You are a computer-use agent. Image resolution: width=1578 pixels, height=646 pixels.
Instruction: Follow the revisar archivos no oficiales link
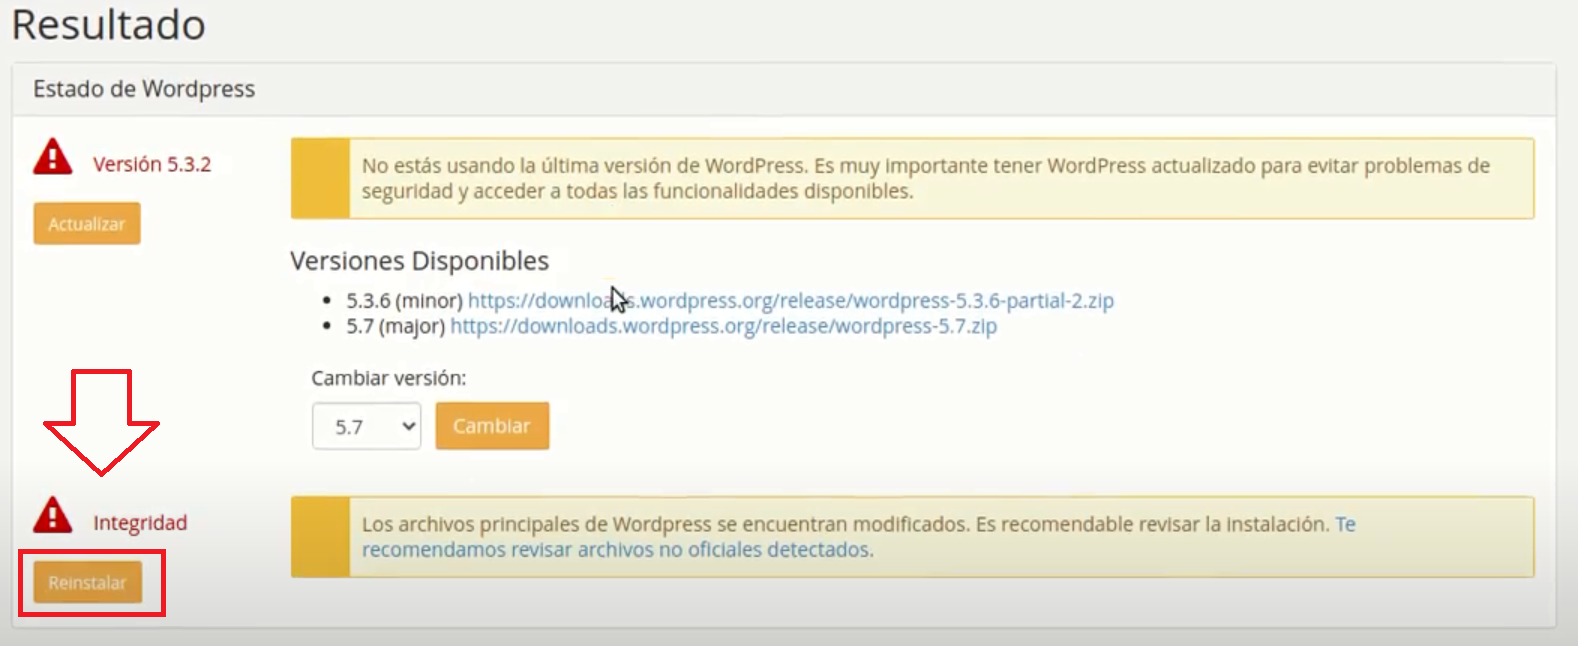[617, 550]
